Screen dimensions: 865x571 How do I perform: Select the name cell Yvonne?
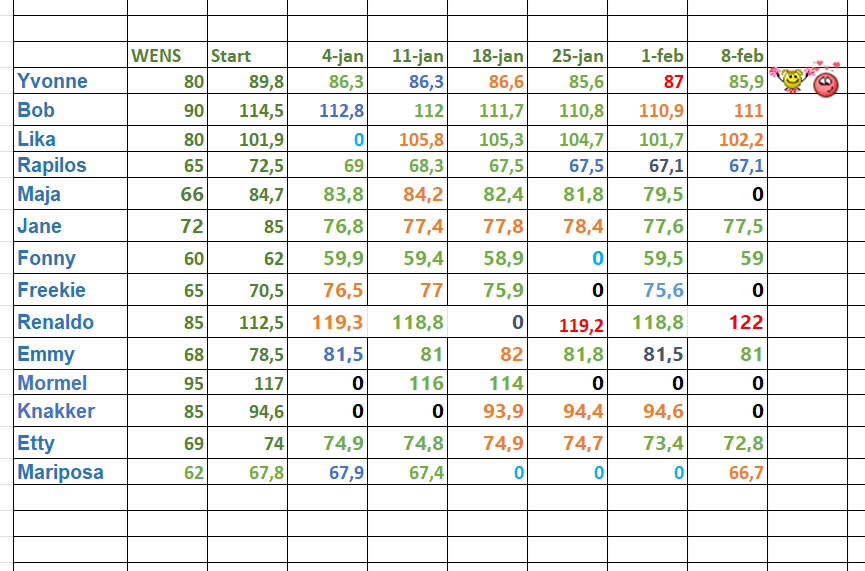pyautogui.click(x=53, y=81)
